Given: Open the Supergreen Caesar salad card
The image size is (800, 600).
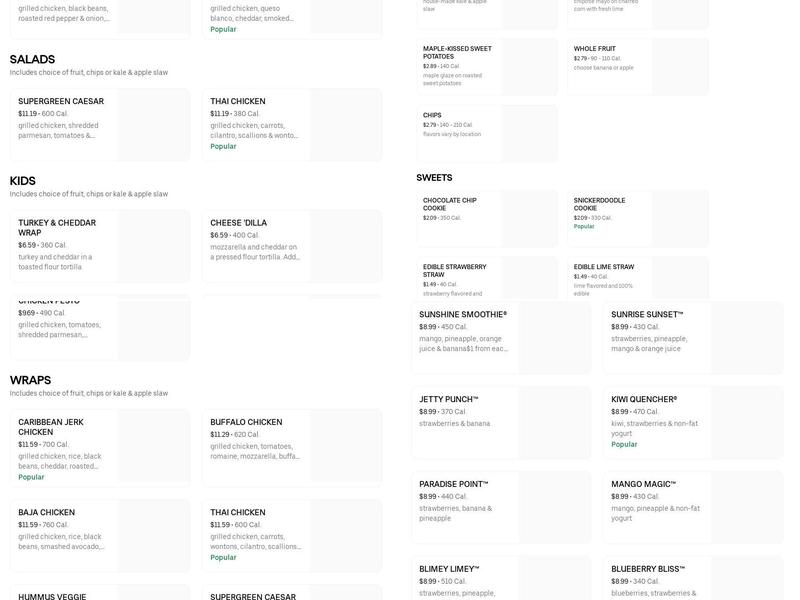Looking at the screenshot, I should (x=99, y=124).
